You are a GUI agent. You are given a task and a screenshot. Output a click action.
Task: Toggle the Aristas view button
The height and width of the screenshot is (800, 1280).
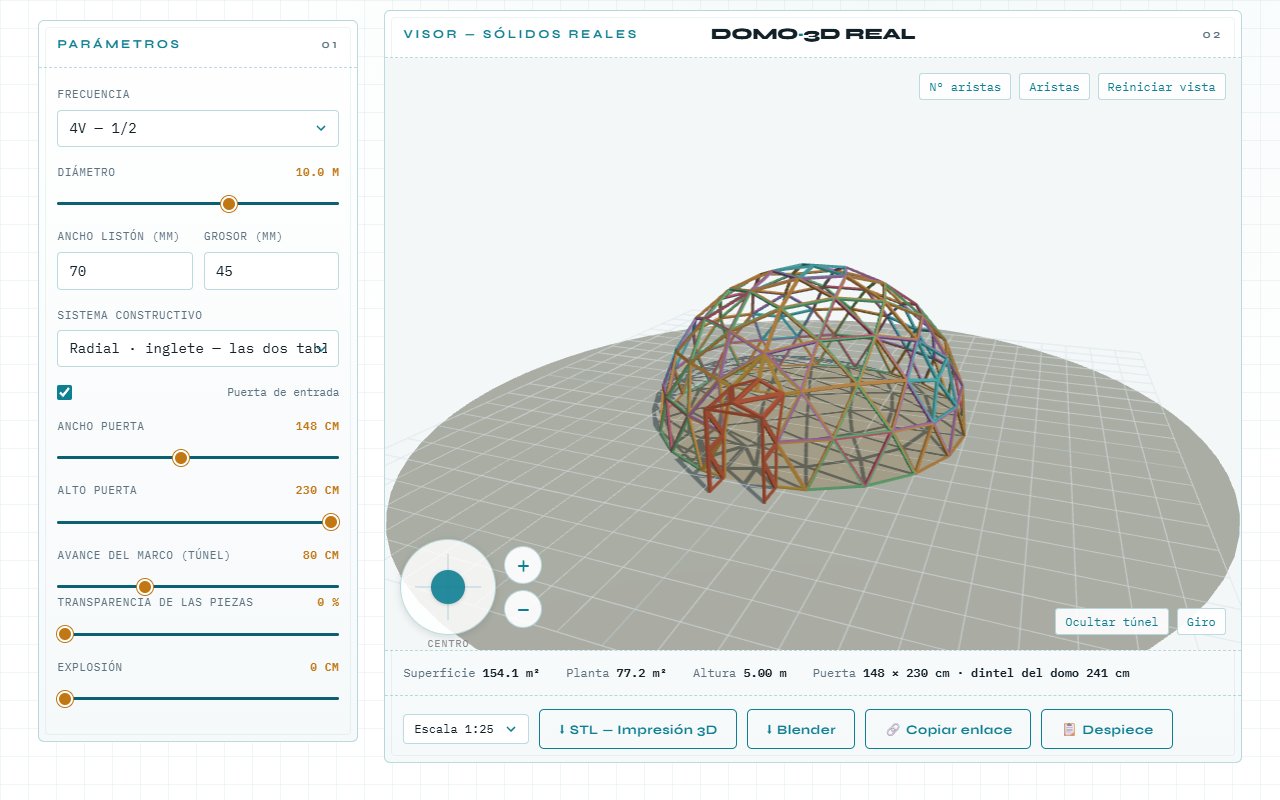[x=1055, y=87]
